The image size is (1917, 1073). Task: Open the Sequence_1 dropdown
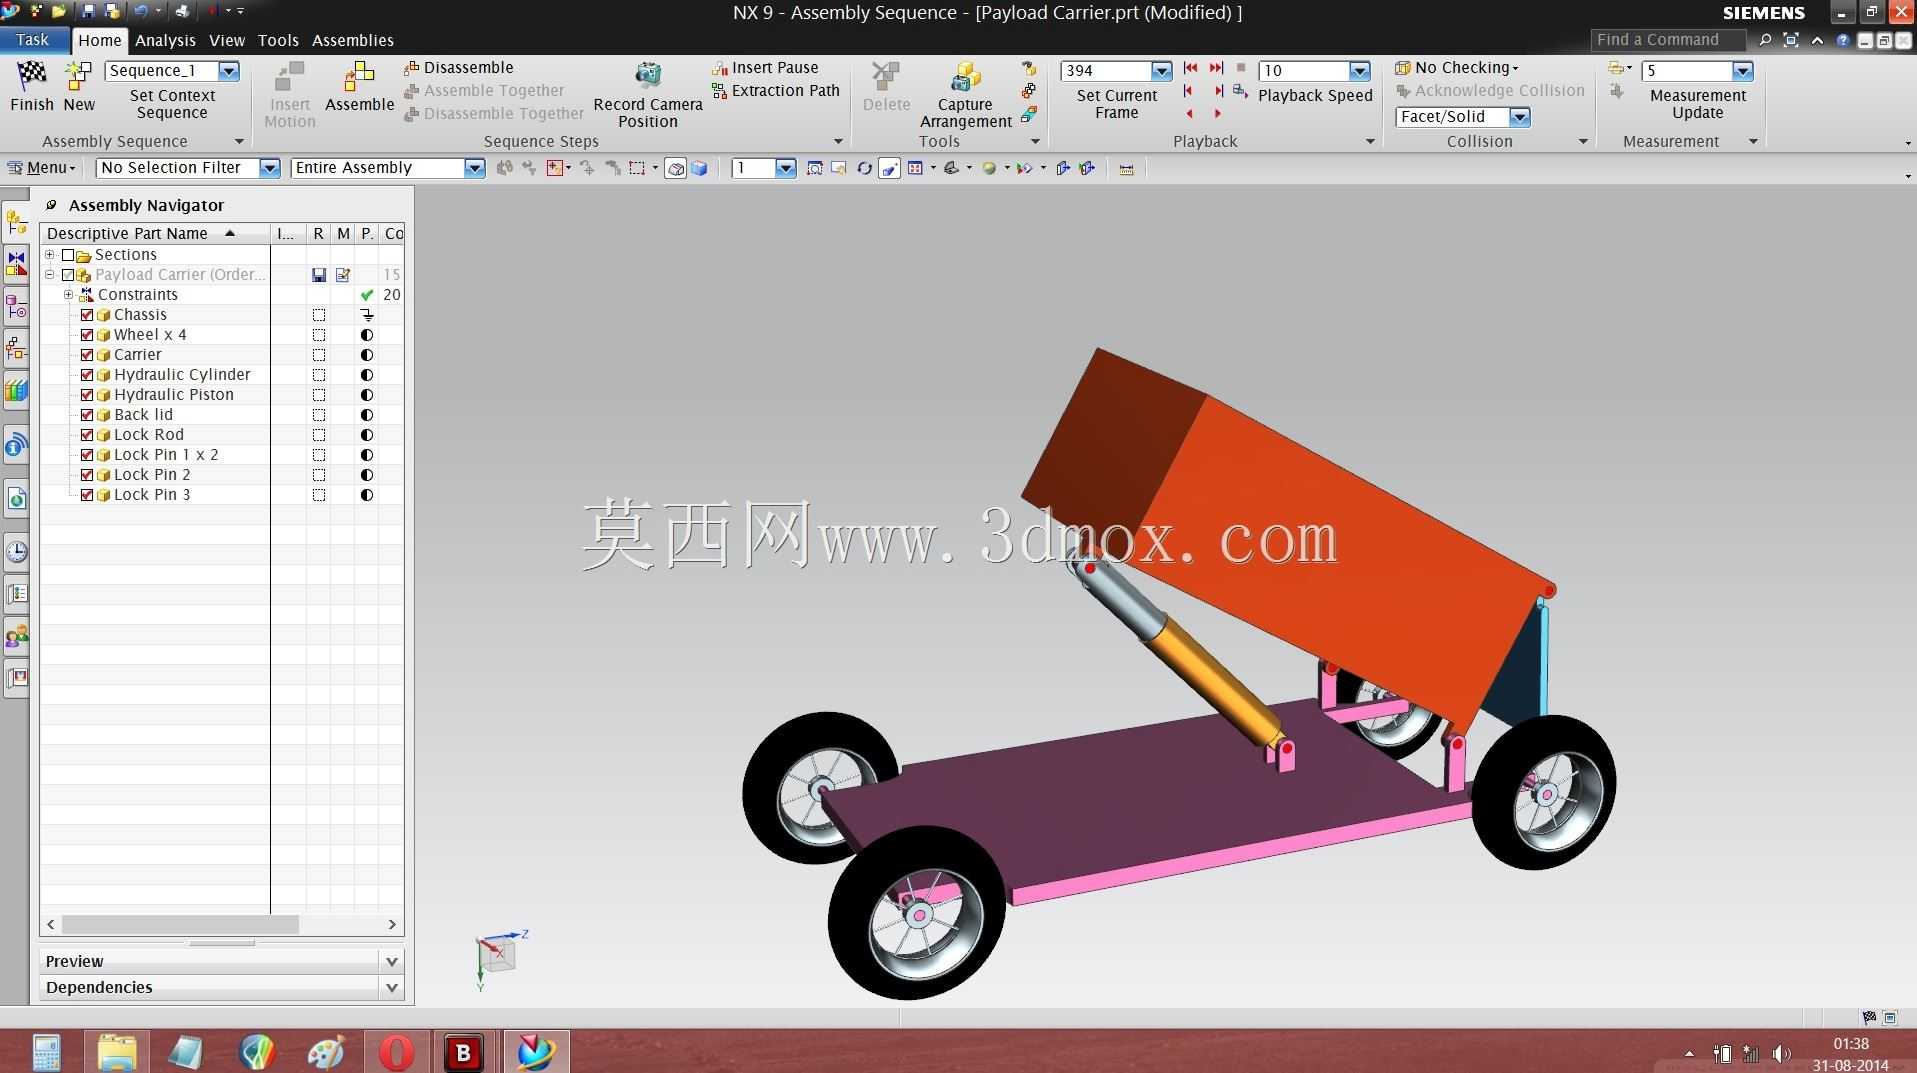[x=229, y=70]
